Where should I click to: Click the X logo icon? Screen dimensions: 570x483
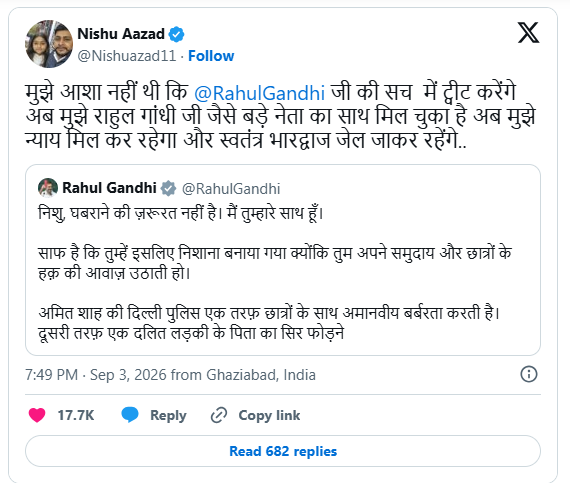pos(529,33)
